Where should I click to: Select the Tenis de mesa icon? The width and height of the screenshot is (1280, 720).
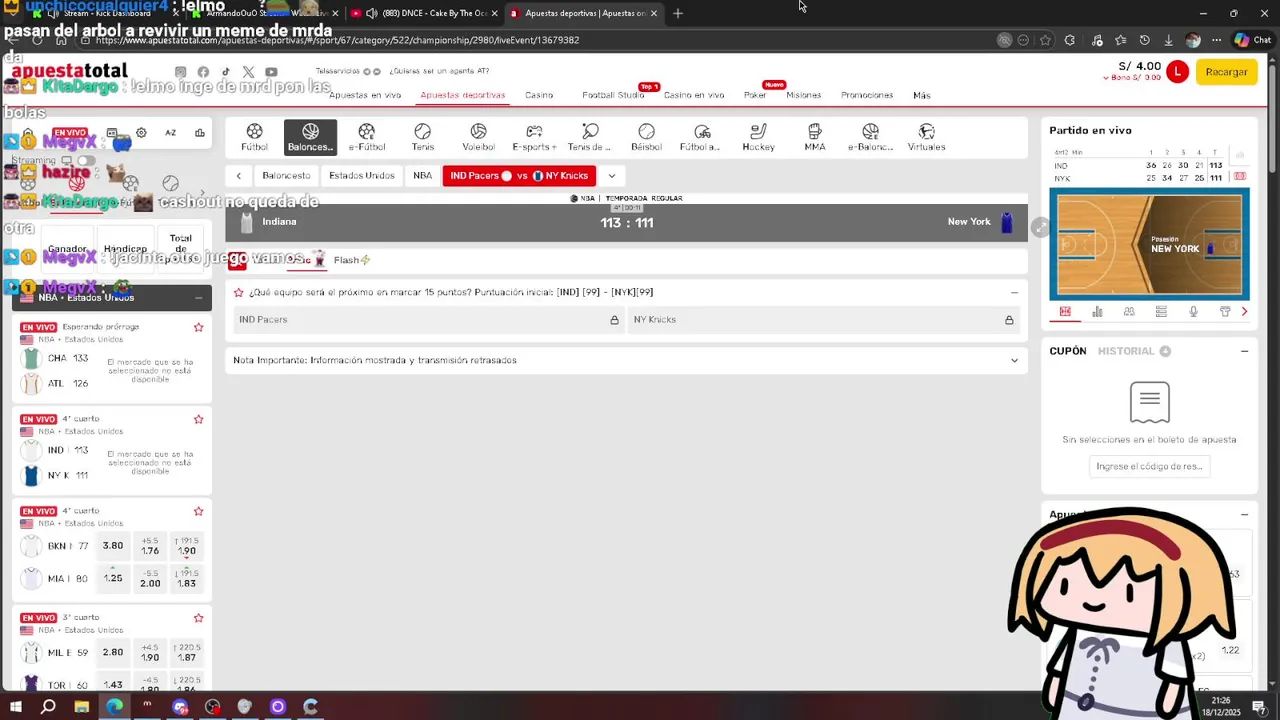[x=590, y=137]
